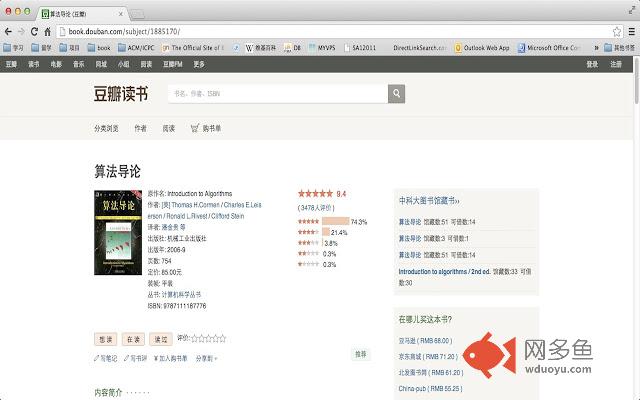Mark the book as 在读
640x400 pixels.
(133, 339)
